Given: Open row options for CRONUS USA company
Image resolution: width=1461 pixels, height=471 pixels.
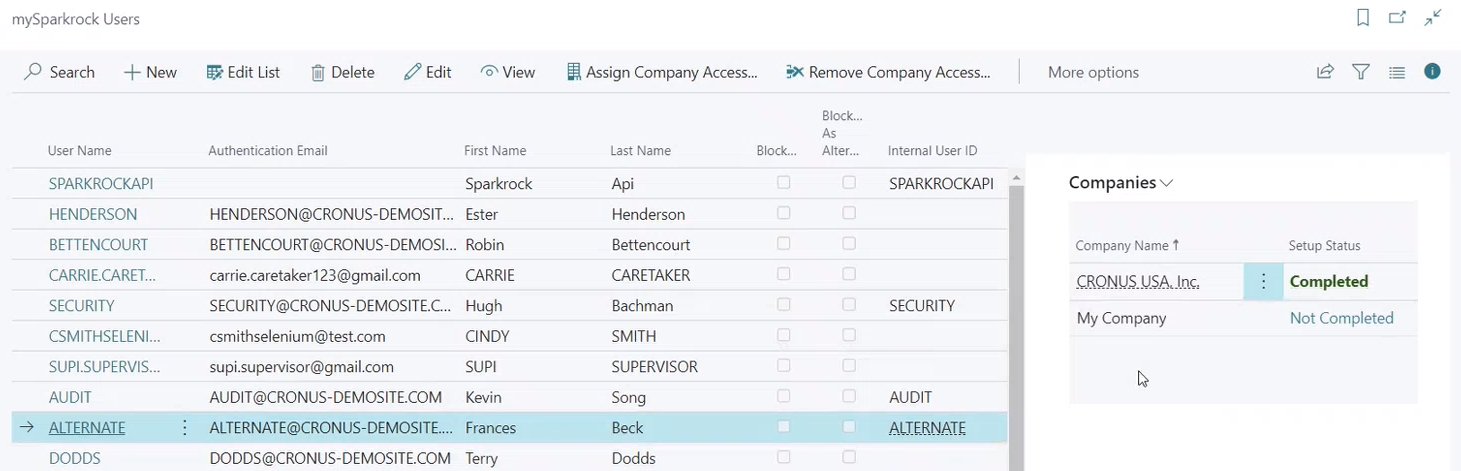Looking at the screenshot, I should (x=1263, y=282).
